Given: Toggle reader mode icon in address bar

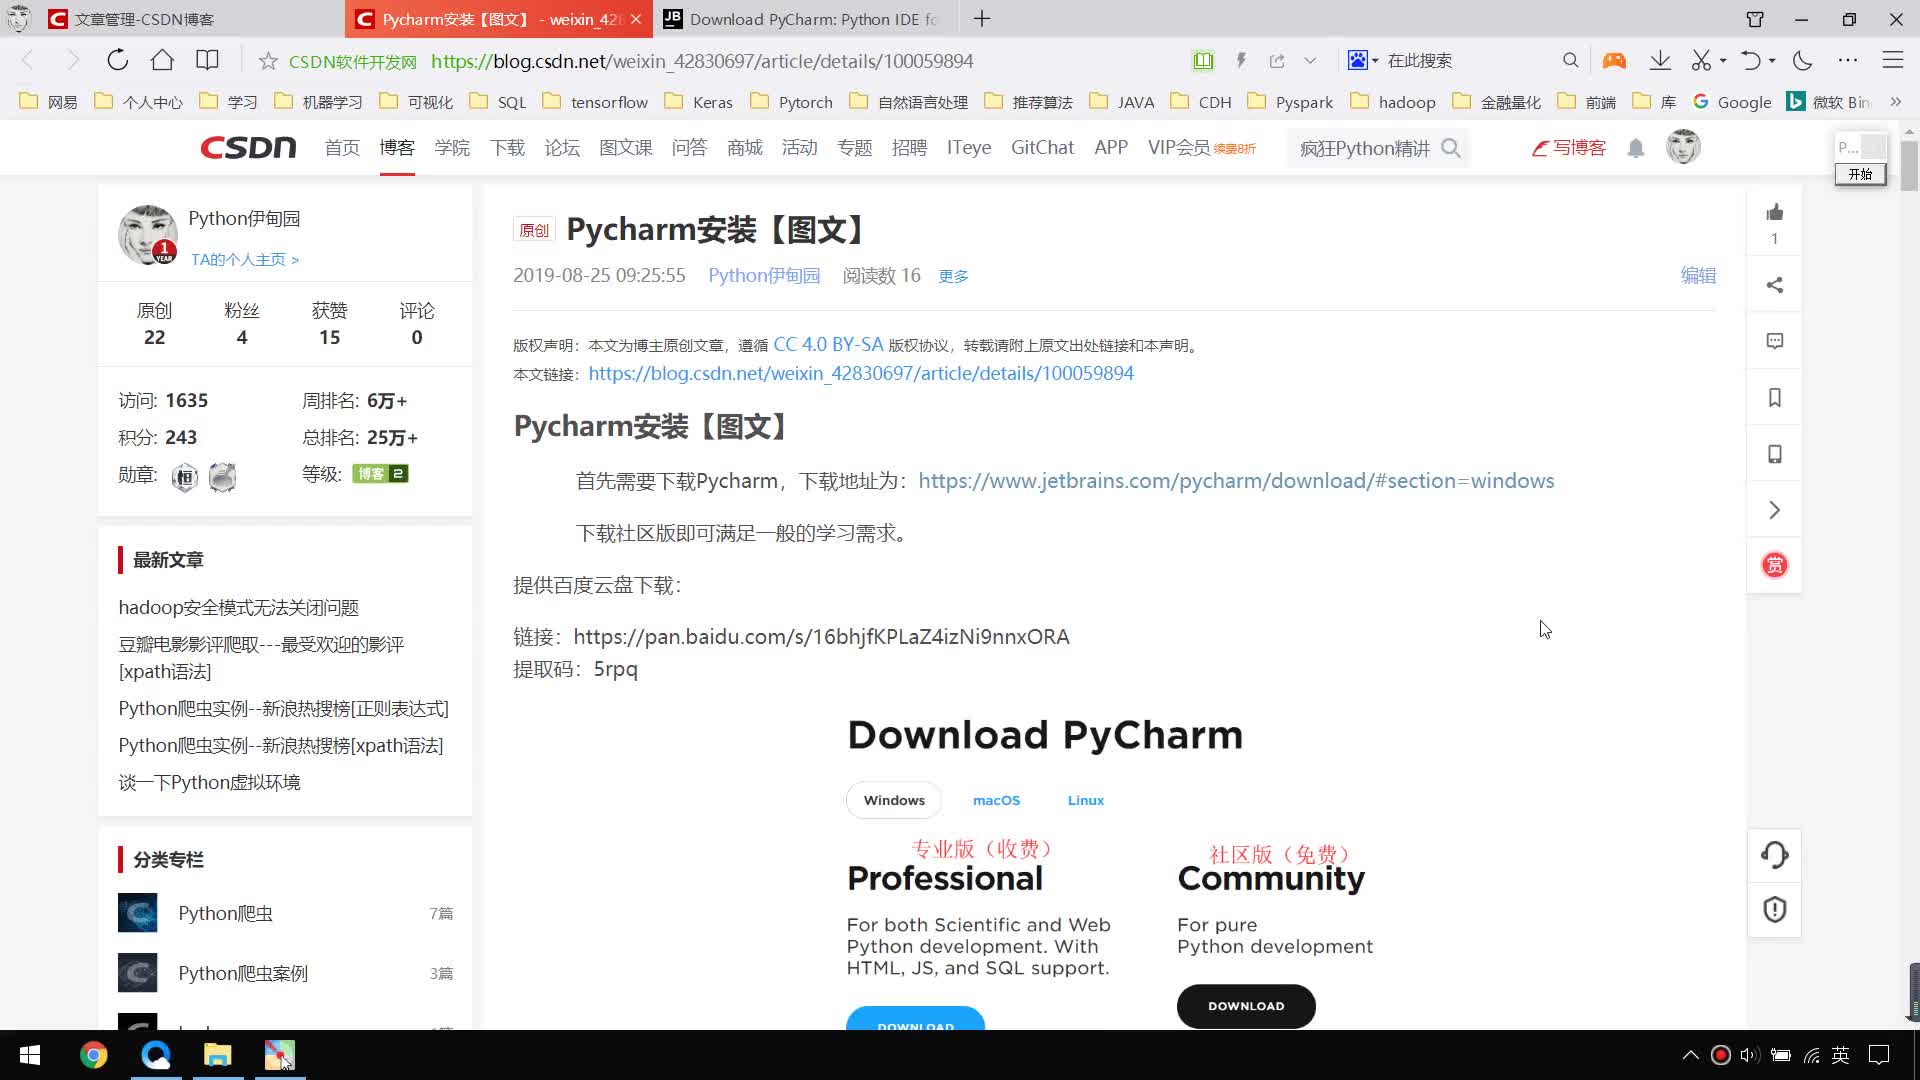Looking at the screenshot, I should tap(1203, 61).
